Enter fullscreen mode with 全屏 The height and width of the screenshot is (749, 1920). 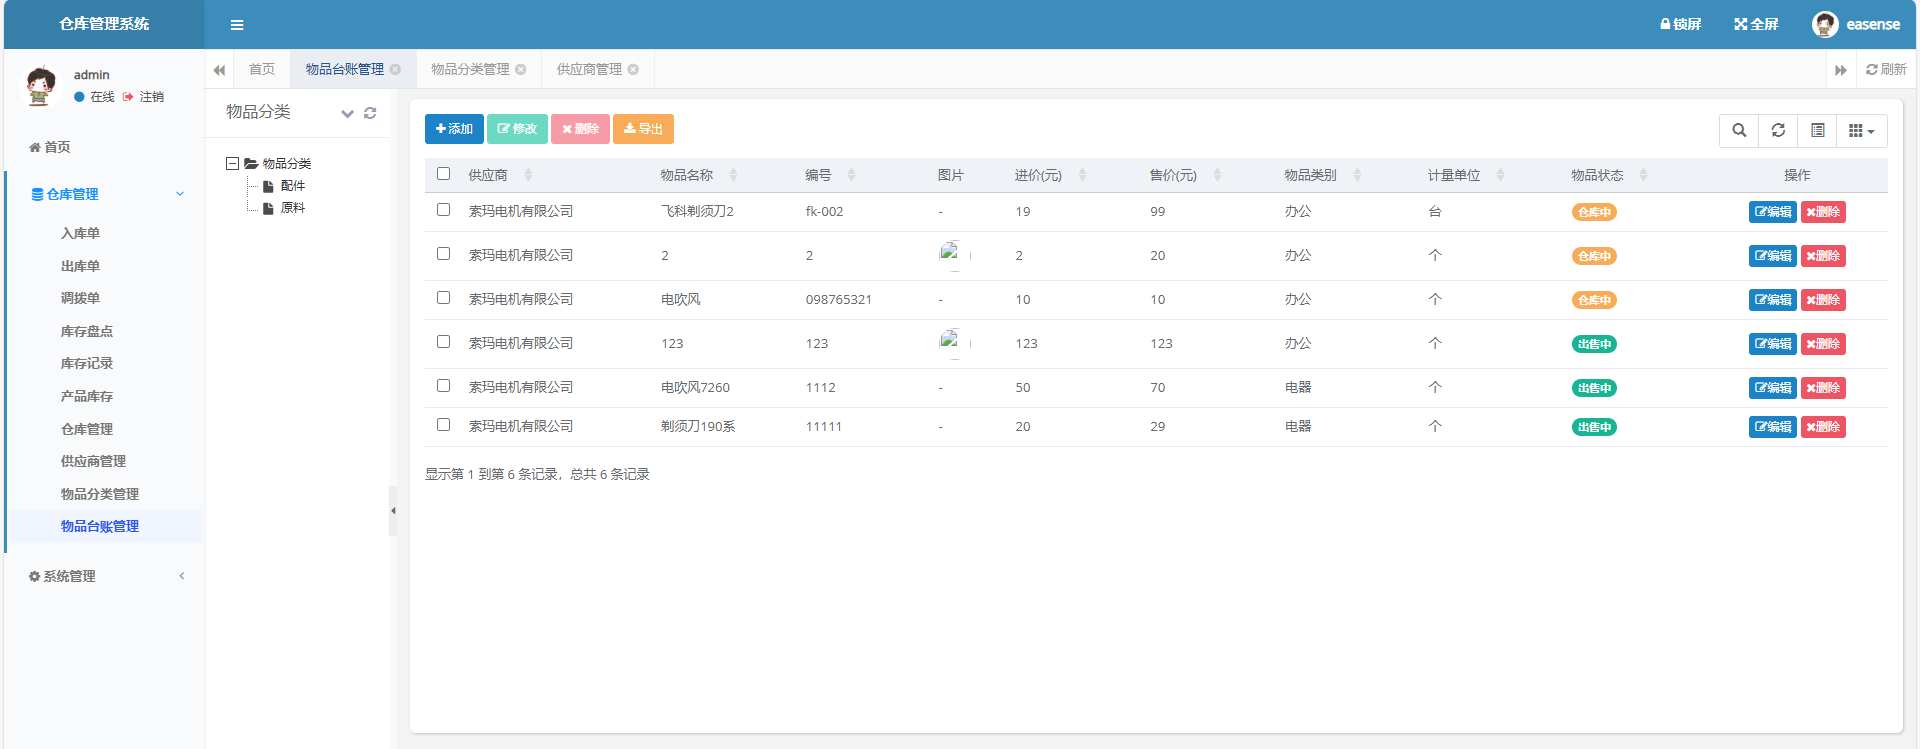tap(1756, 24)
